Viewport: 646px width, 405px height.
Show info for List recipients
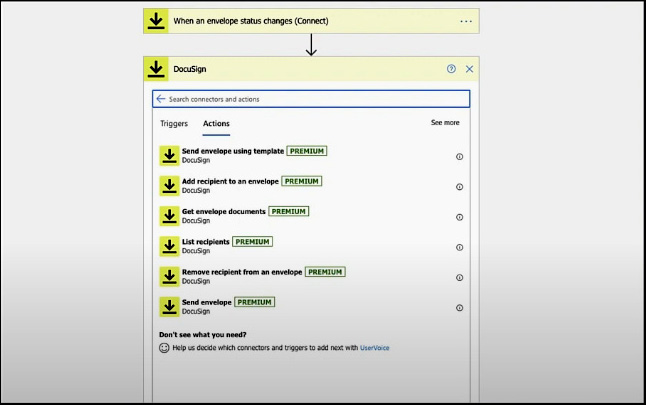click(459, 247)
